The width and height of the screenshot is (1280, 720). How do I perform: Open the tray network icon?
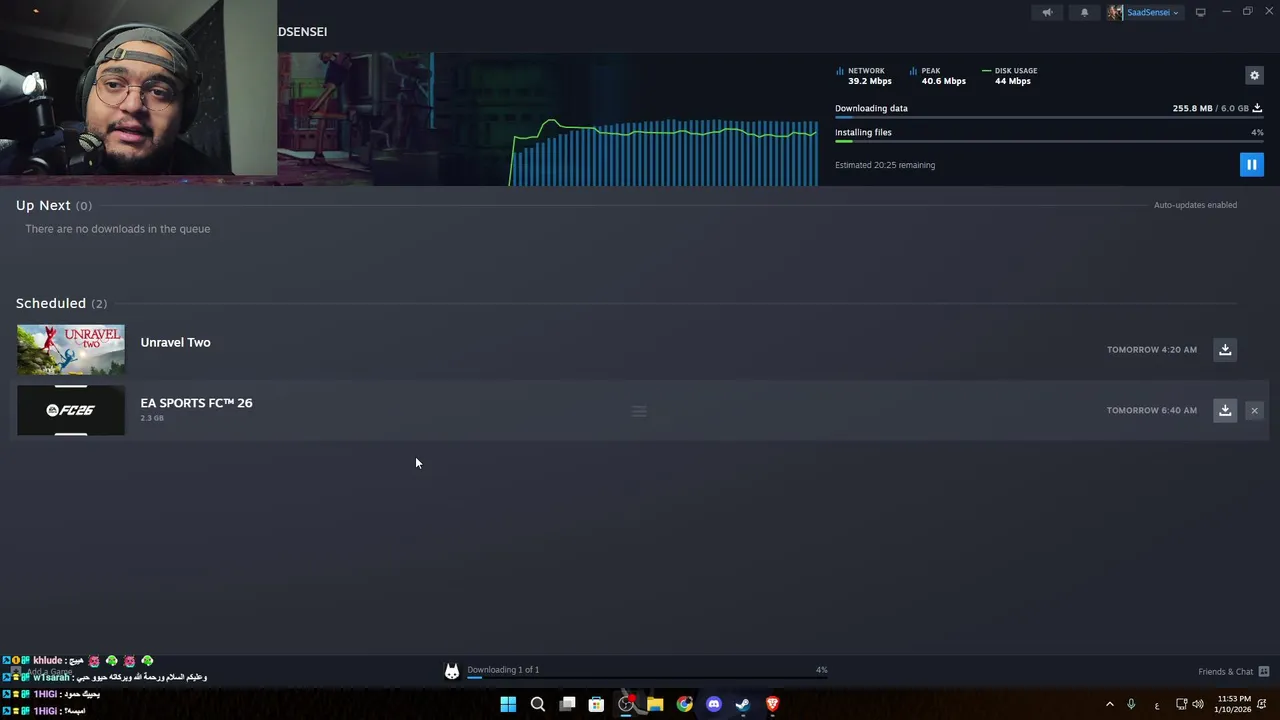pyautogui.click(x=1181, y=704)
